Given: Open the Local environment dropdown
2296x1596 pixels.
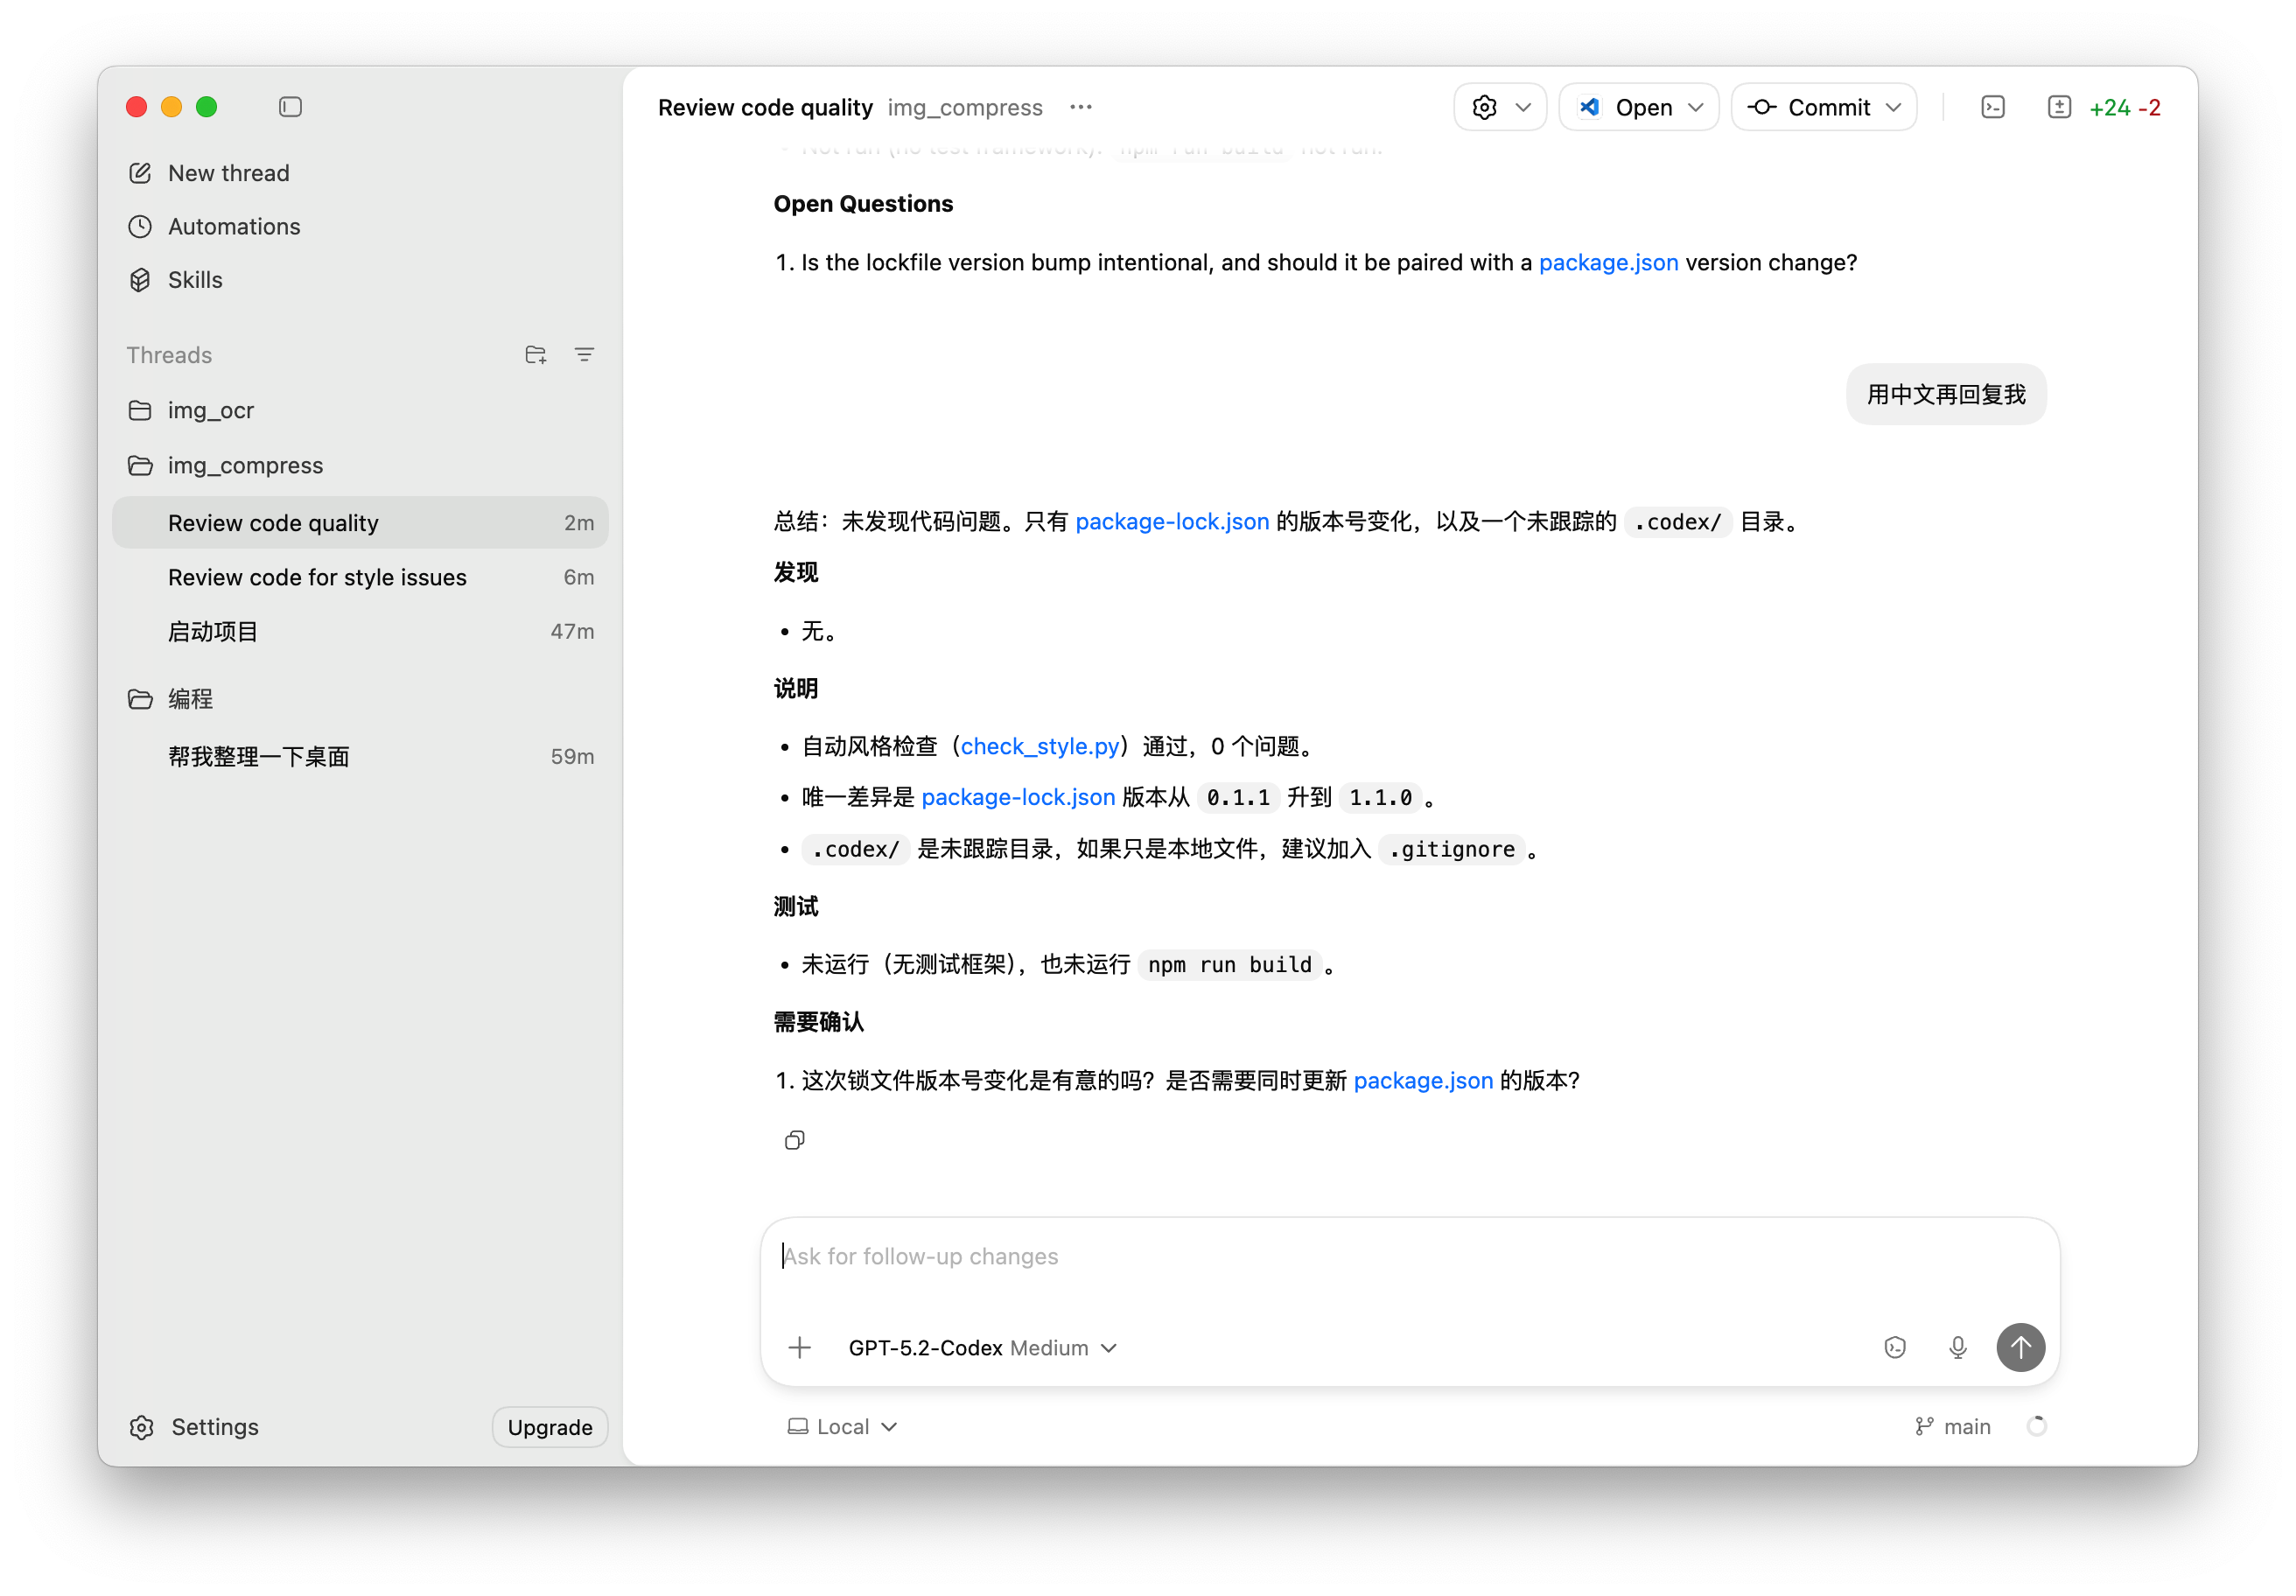Looking at the screenshot, I should (842, 1427).
